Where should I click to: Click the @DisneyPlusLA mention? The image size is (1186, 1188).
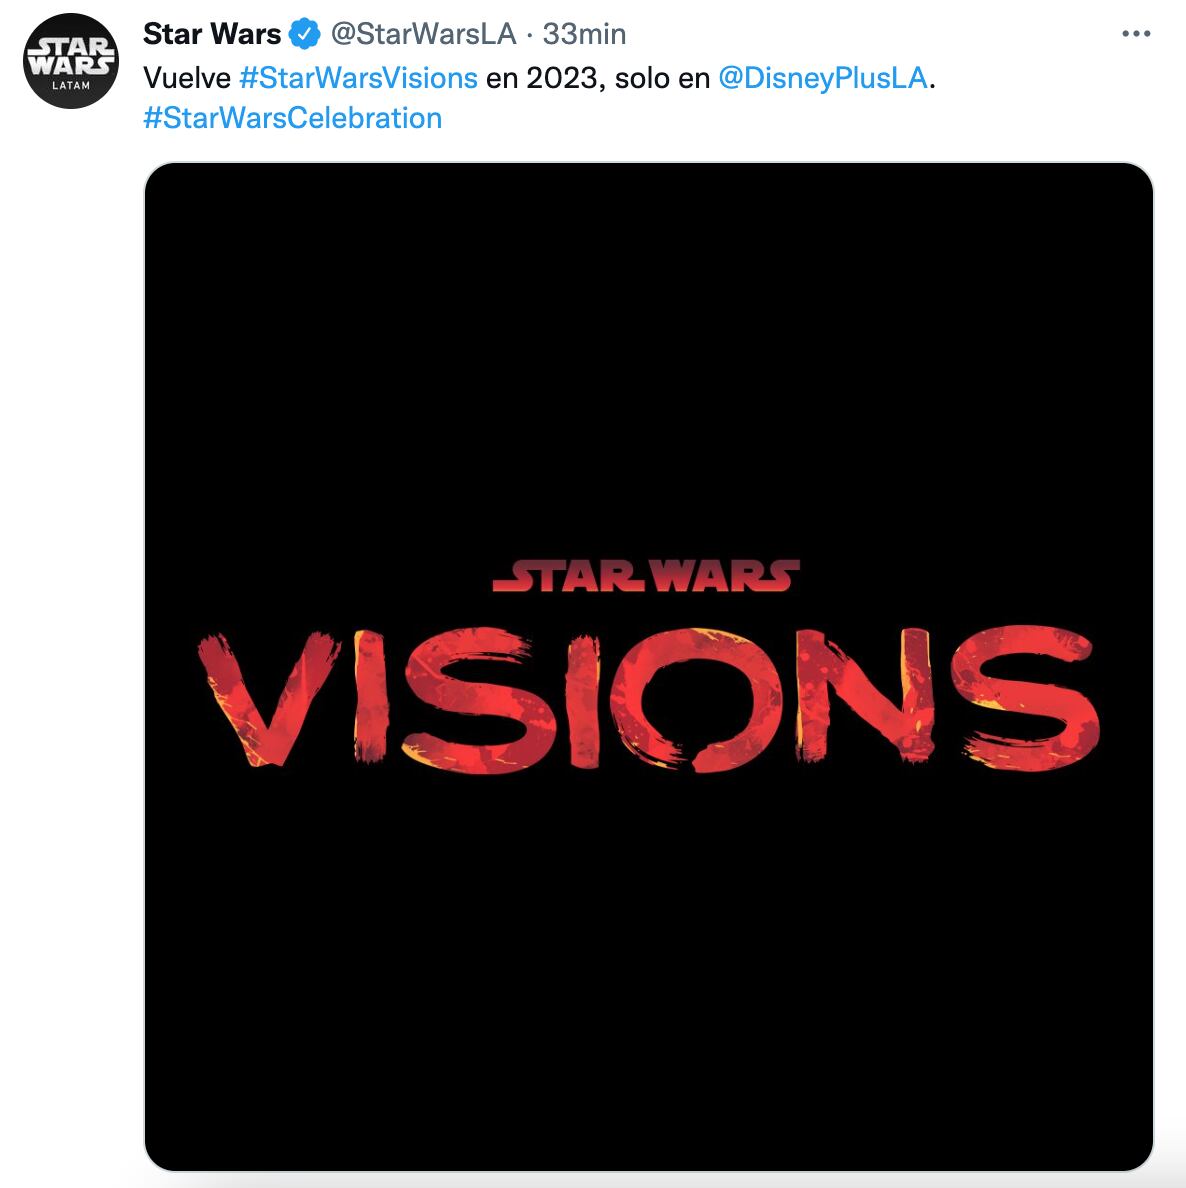820,76
